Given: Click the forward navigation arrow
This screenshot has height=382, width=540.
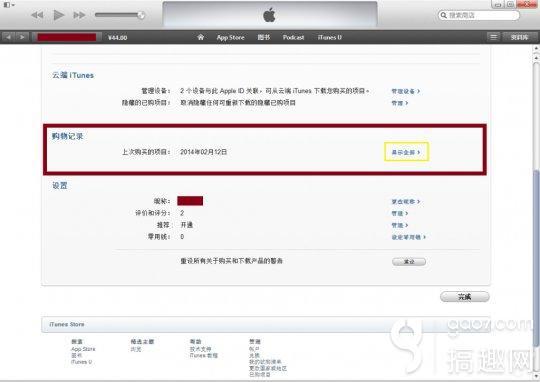Looking at the screenshot, I should point(22,37).
